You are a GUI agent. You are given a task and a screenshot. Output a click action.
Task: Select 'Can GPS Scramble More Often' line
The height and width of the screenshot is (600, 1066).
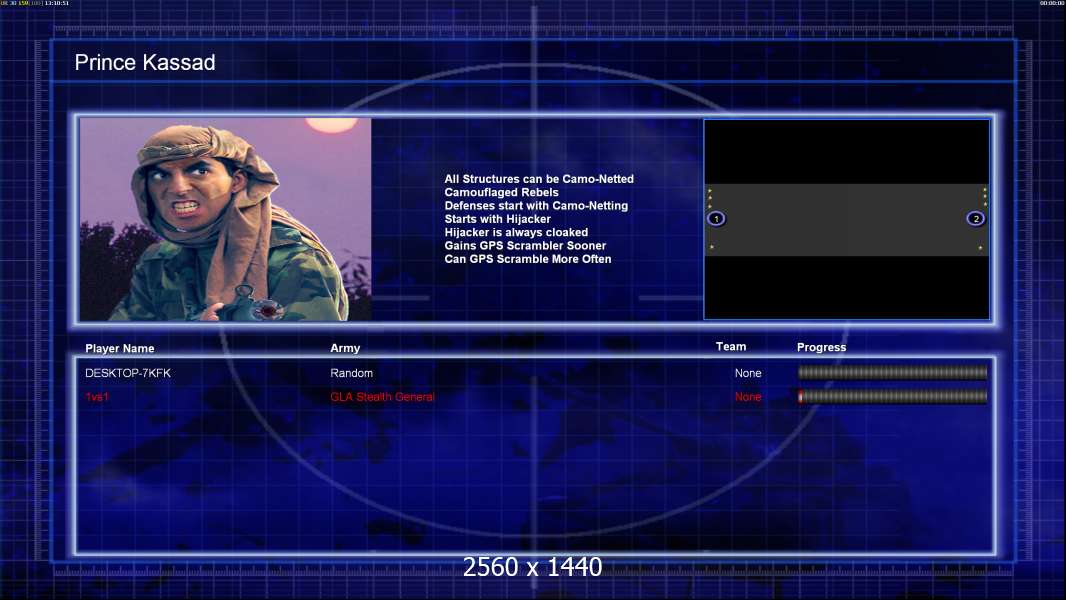[528, 259]
